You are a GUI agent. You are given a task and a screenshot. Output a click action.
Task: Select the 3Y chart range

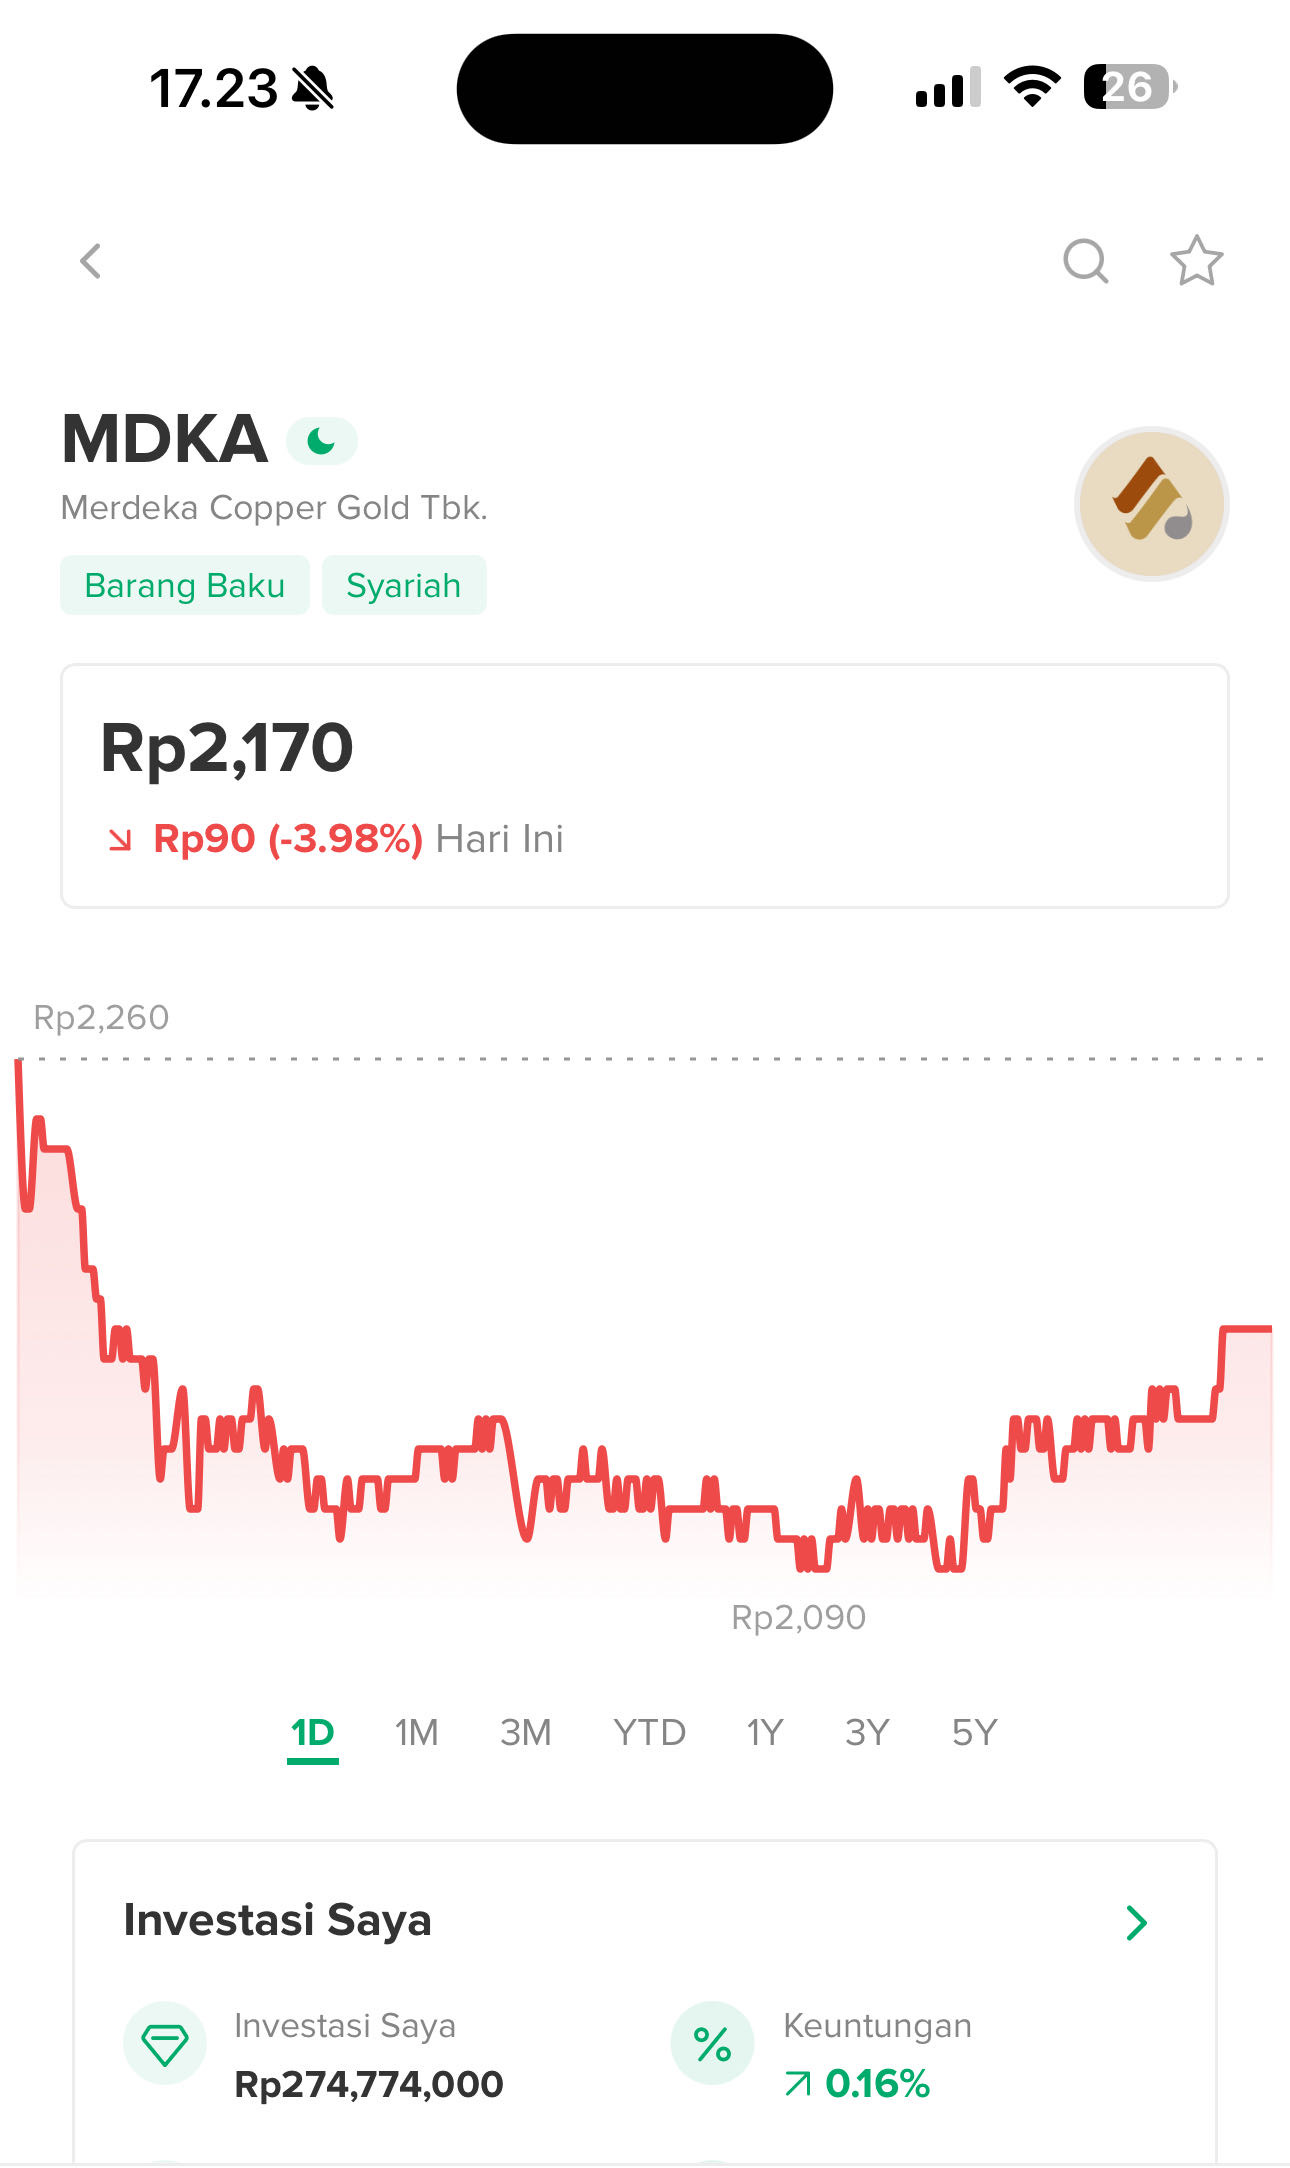coord(866,1732)
